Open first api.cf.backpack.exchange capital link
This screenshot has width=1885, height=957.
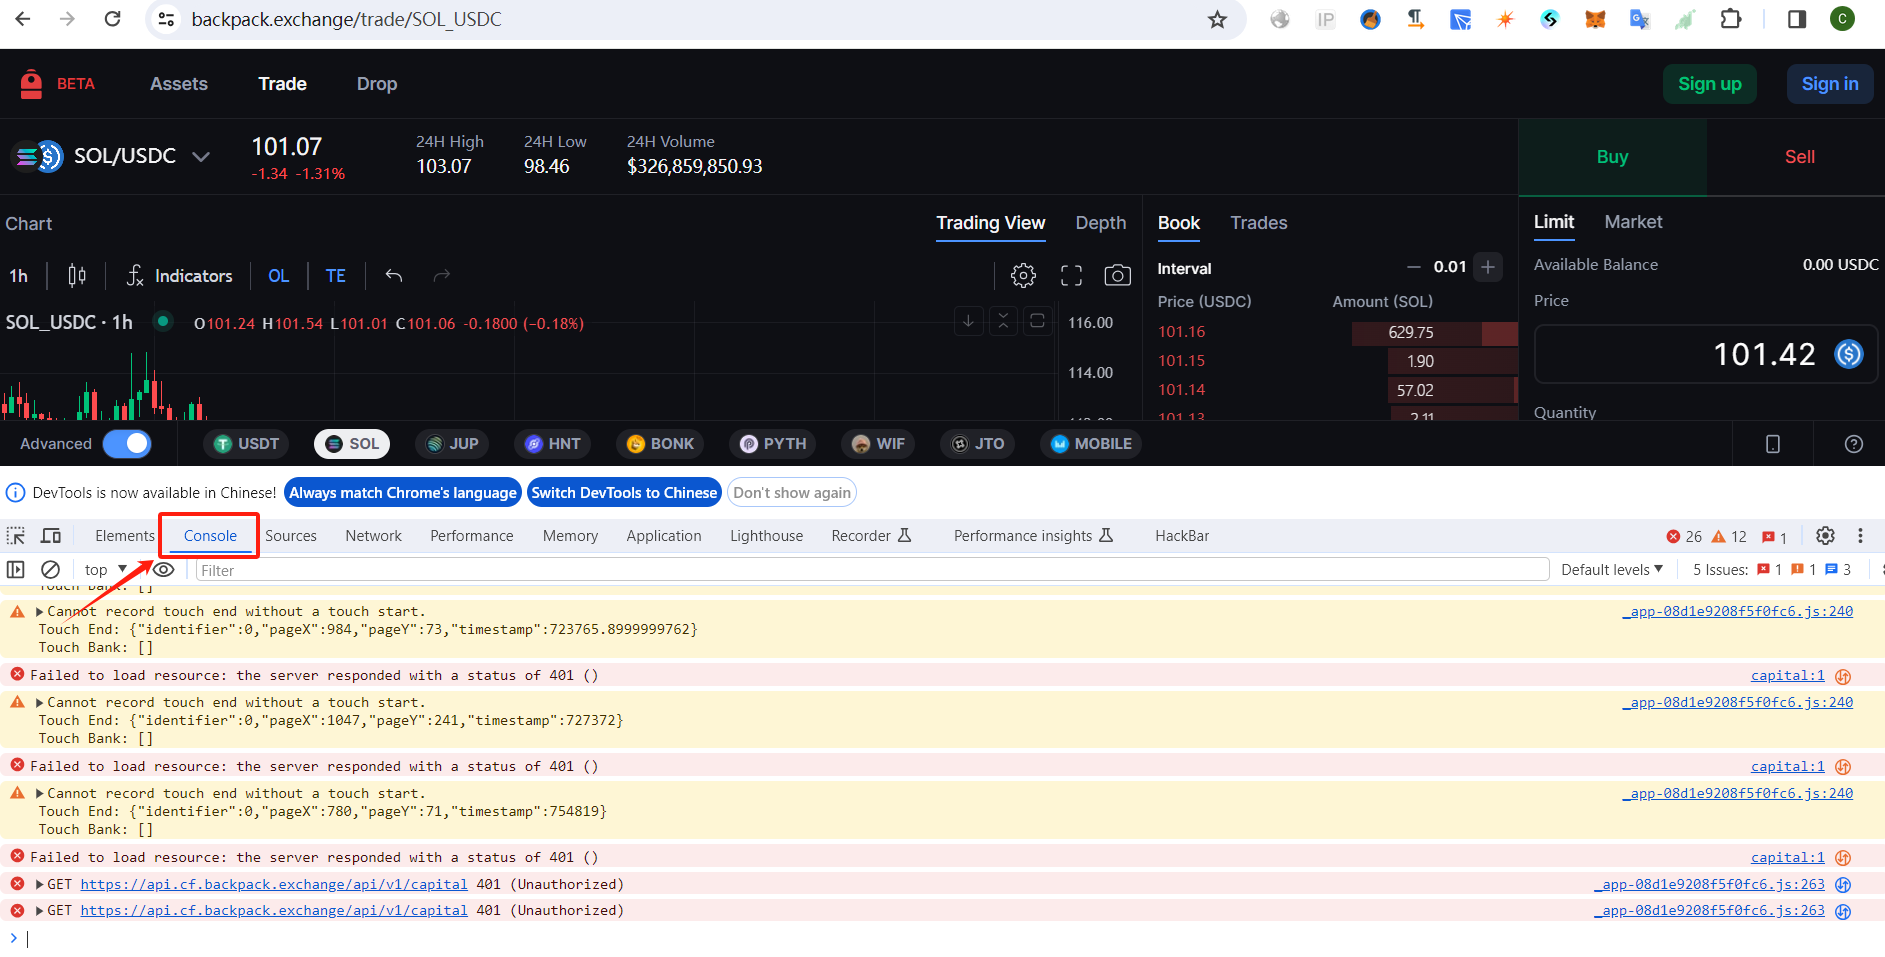[x=274, y=885]
